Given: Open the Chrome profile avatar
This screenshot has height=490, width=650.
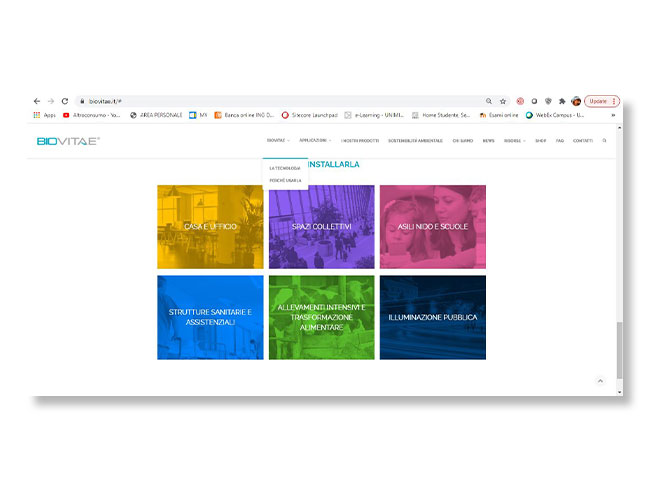Looking at the screenshot, I should pyautogui.click(x=576, y=101).
